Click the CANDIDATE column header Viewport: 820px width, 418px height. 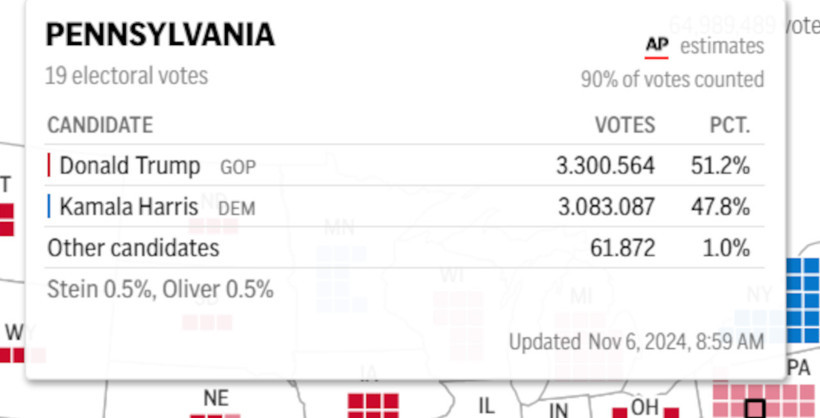[x=100, y=125]
